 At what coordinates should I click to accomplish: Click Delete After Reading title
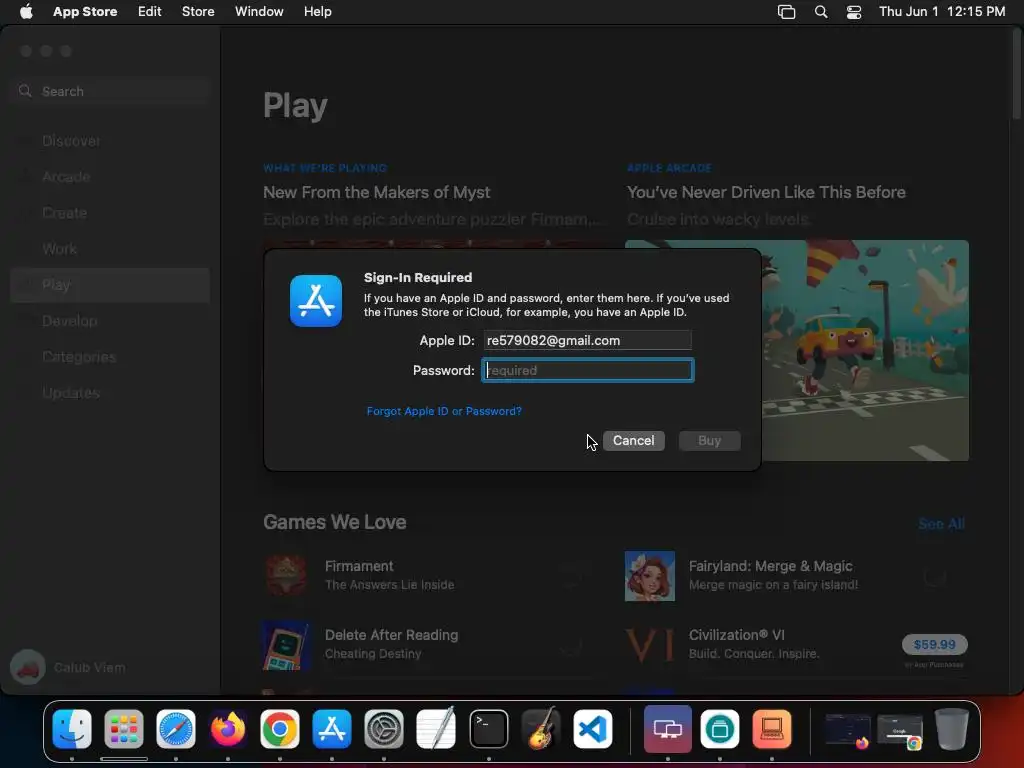(x=391, y=635)
